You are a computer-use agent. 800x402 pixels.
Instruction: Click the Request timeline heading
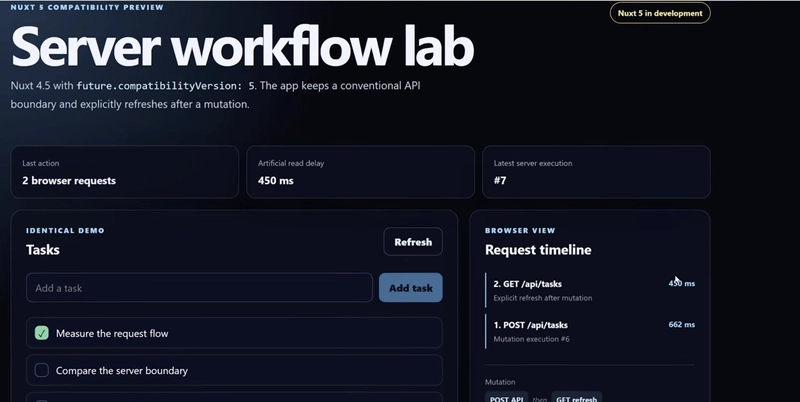click(x=538, y=250)
